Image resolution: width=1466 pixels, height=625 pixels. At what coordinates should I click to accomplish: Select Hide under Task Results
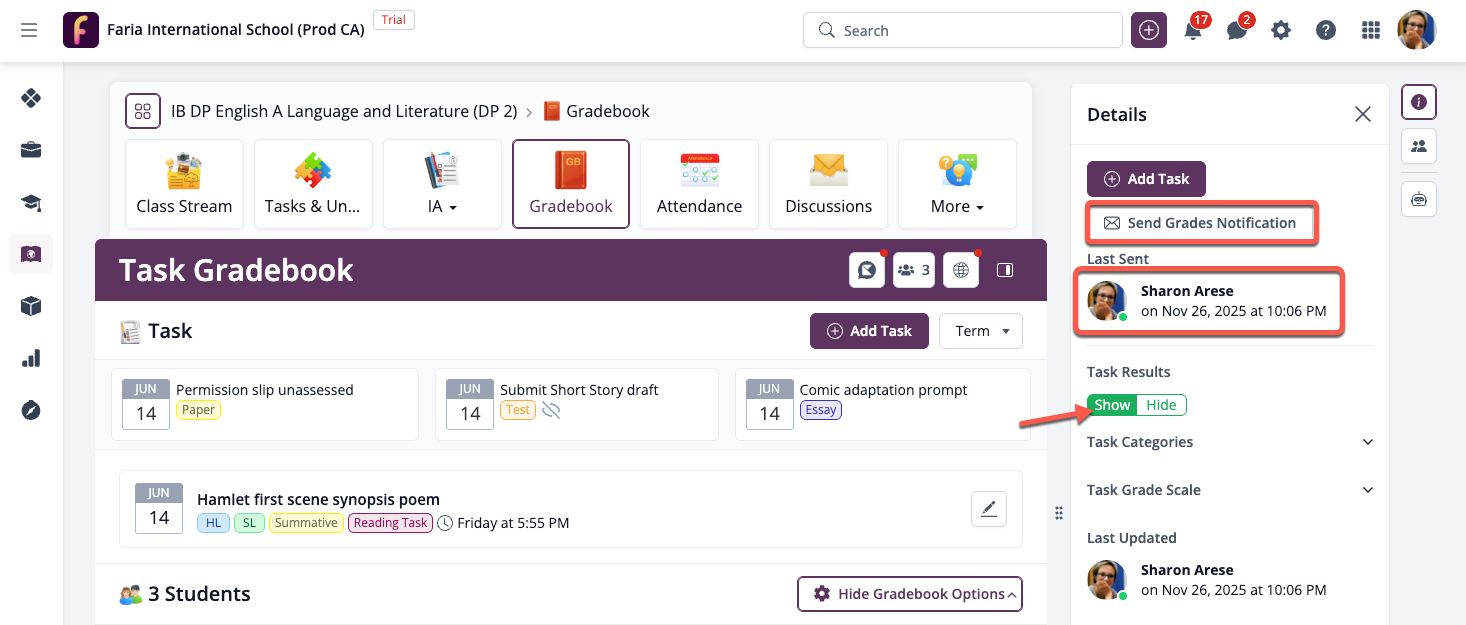pos(1161,405)
